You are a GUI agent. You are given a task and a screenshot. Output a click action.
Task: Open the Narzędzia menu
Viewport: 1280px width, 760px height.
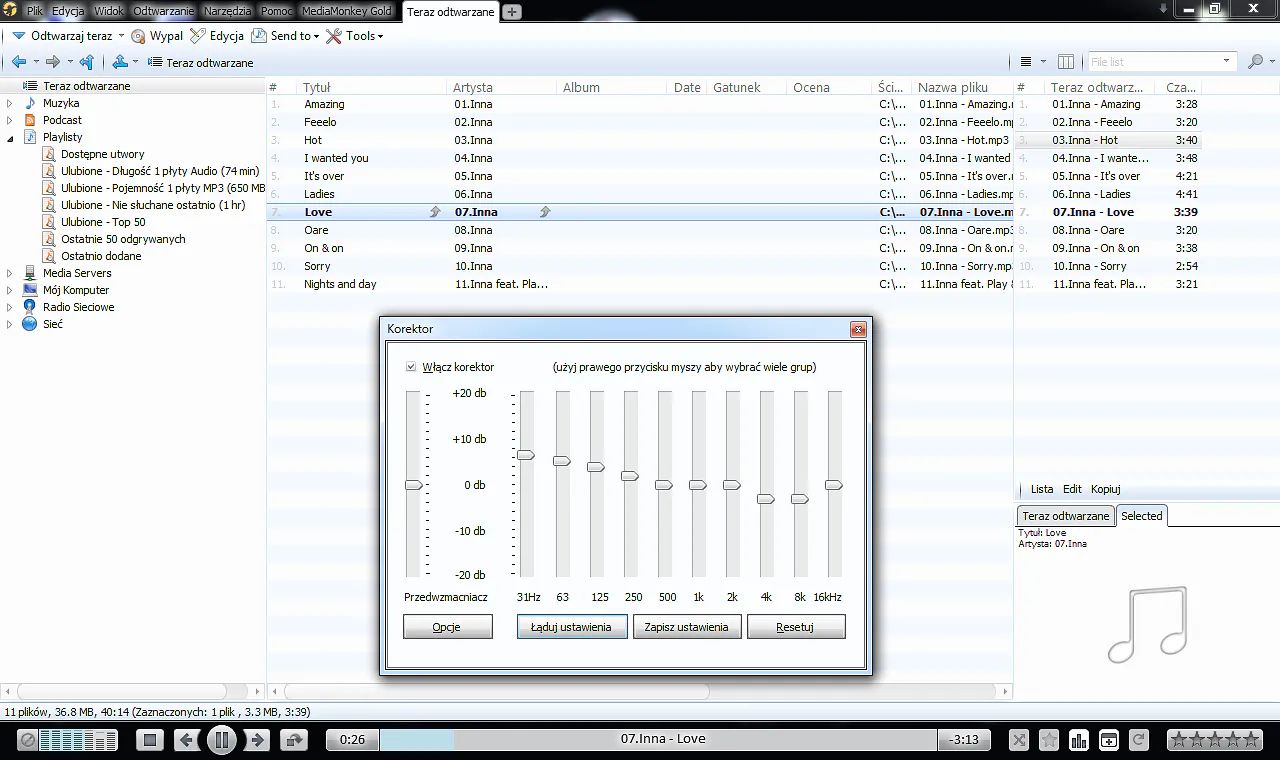coord(227,11)
